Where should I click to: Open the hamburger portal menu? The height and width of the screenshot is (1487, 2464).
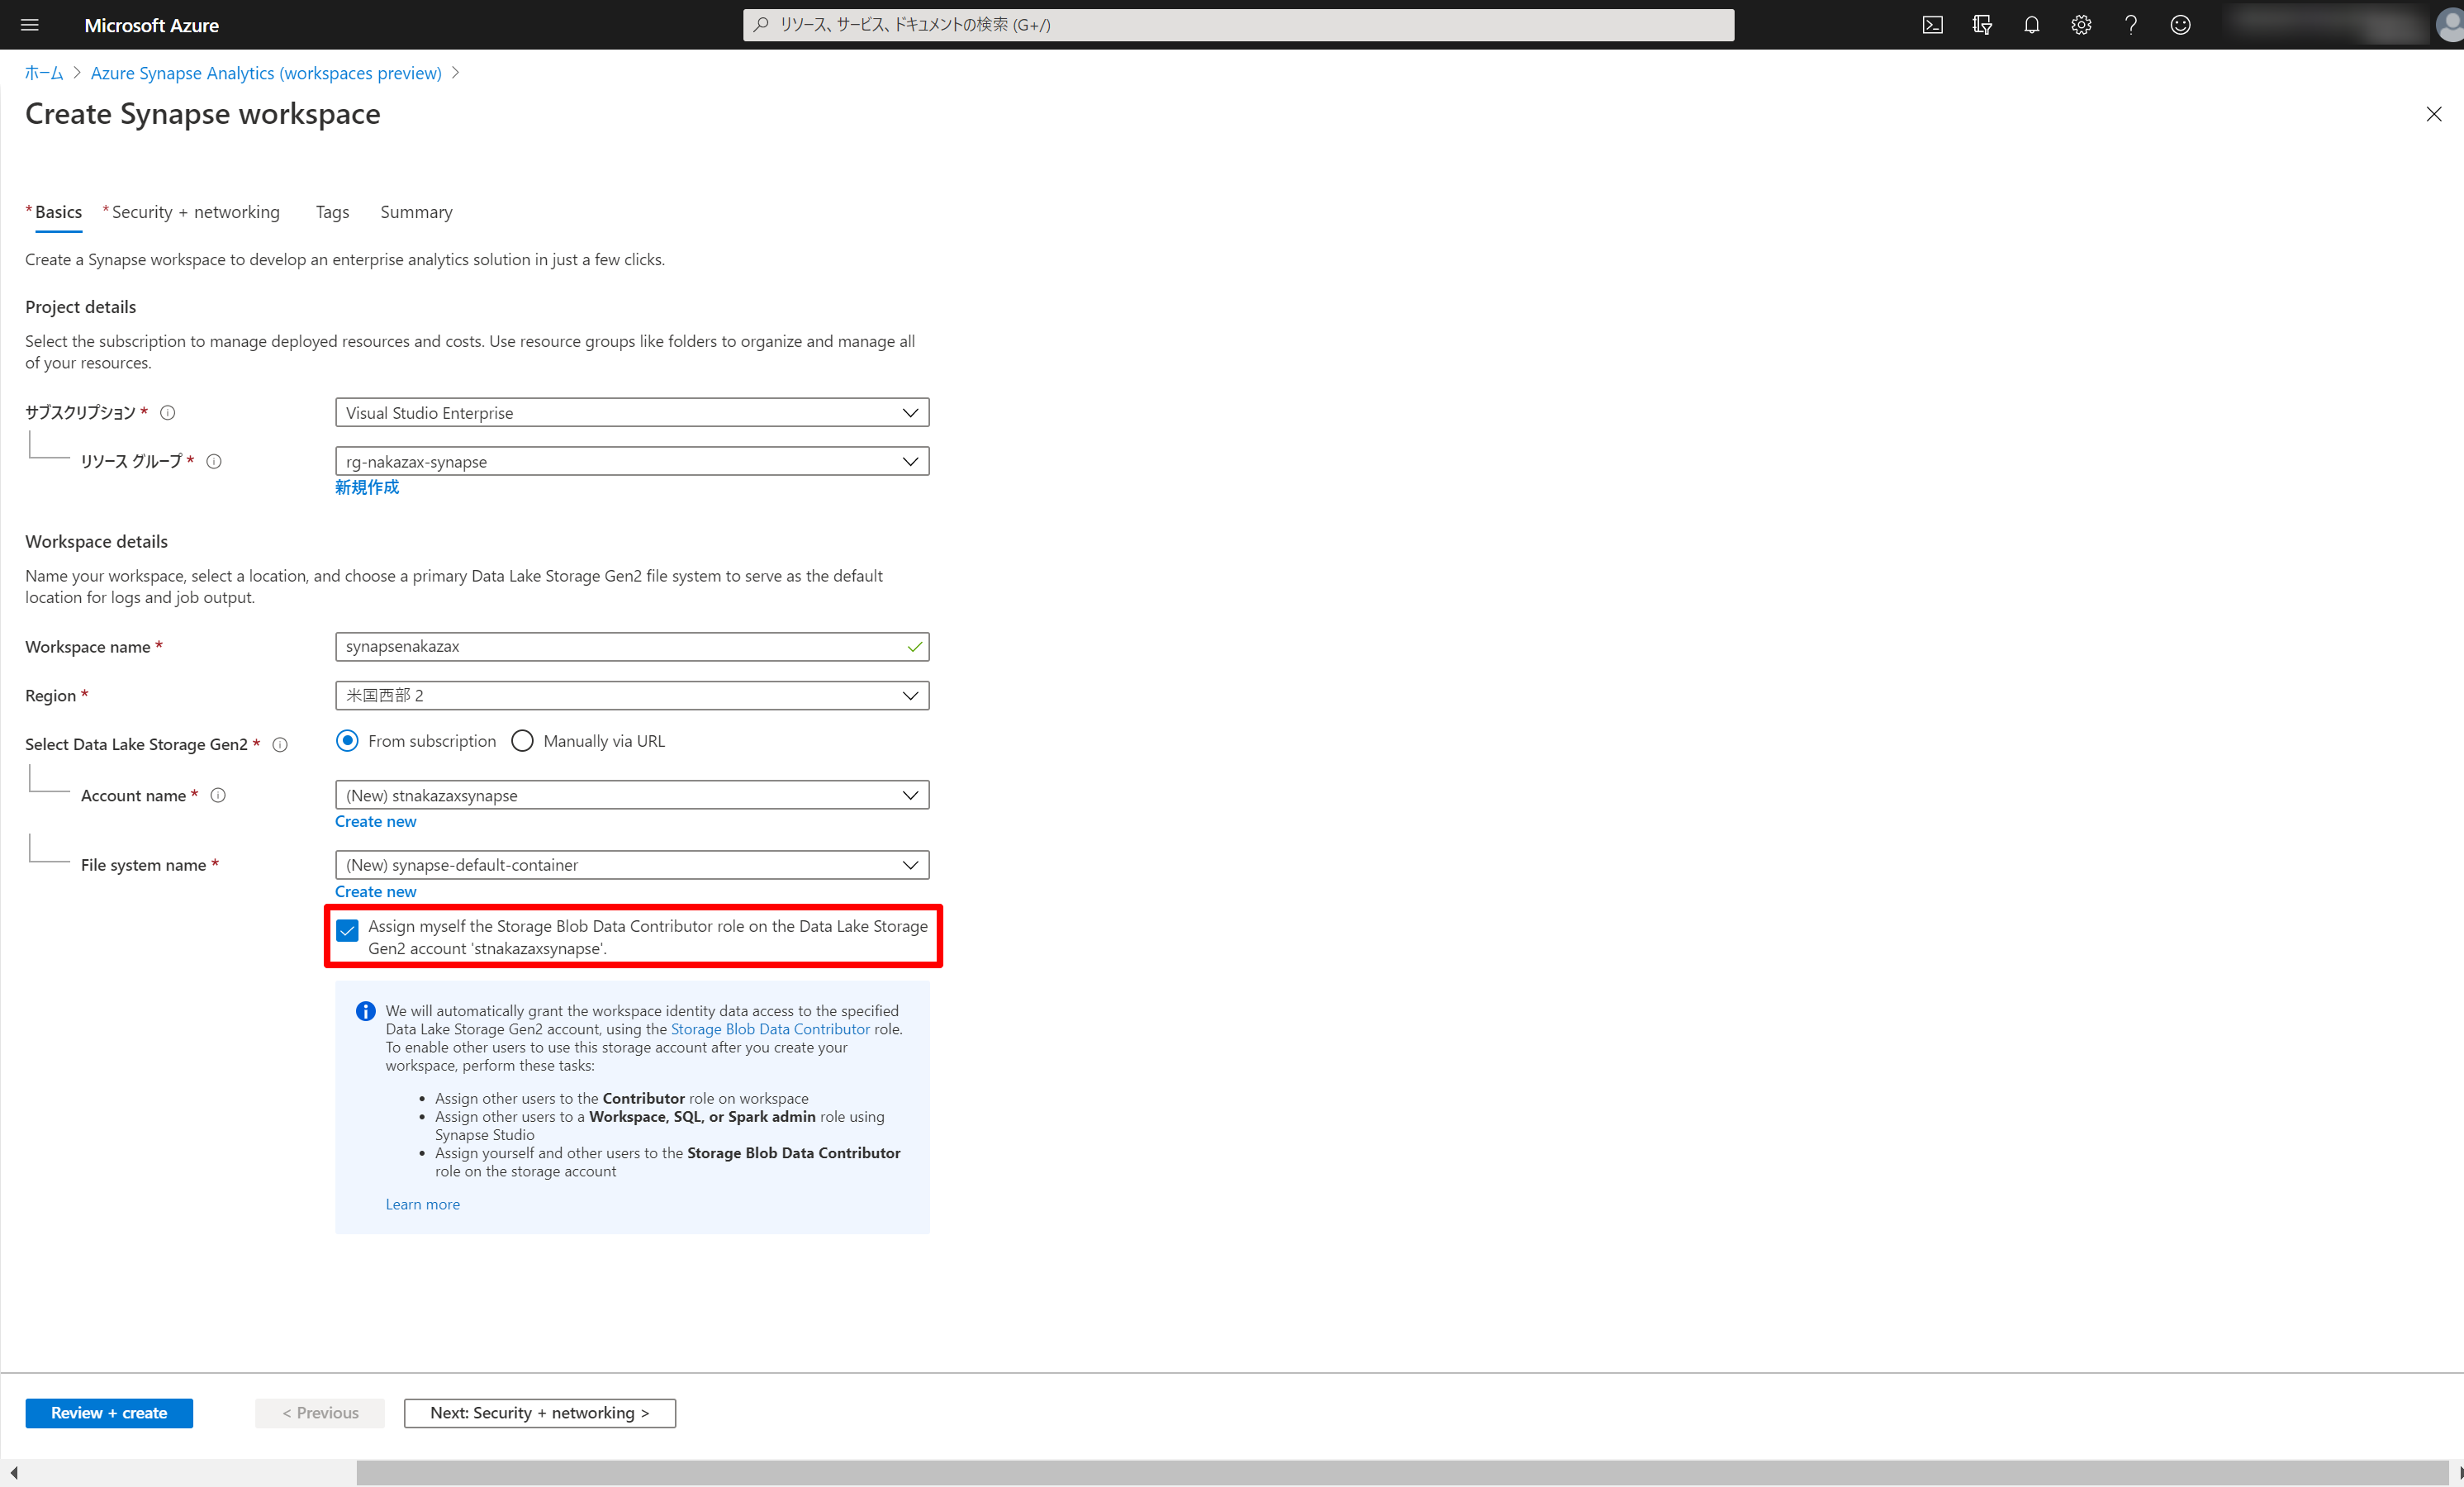pyautogui.click(x=30, y=25)
